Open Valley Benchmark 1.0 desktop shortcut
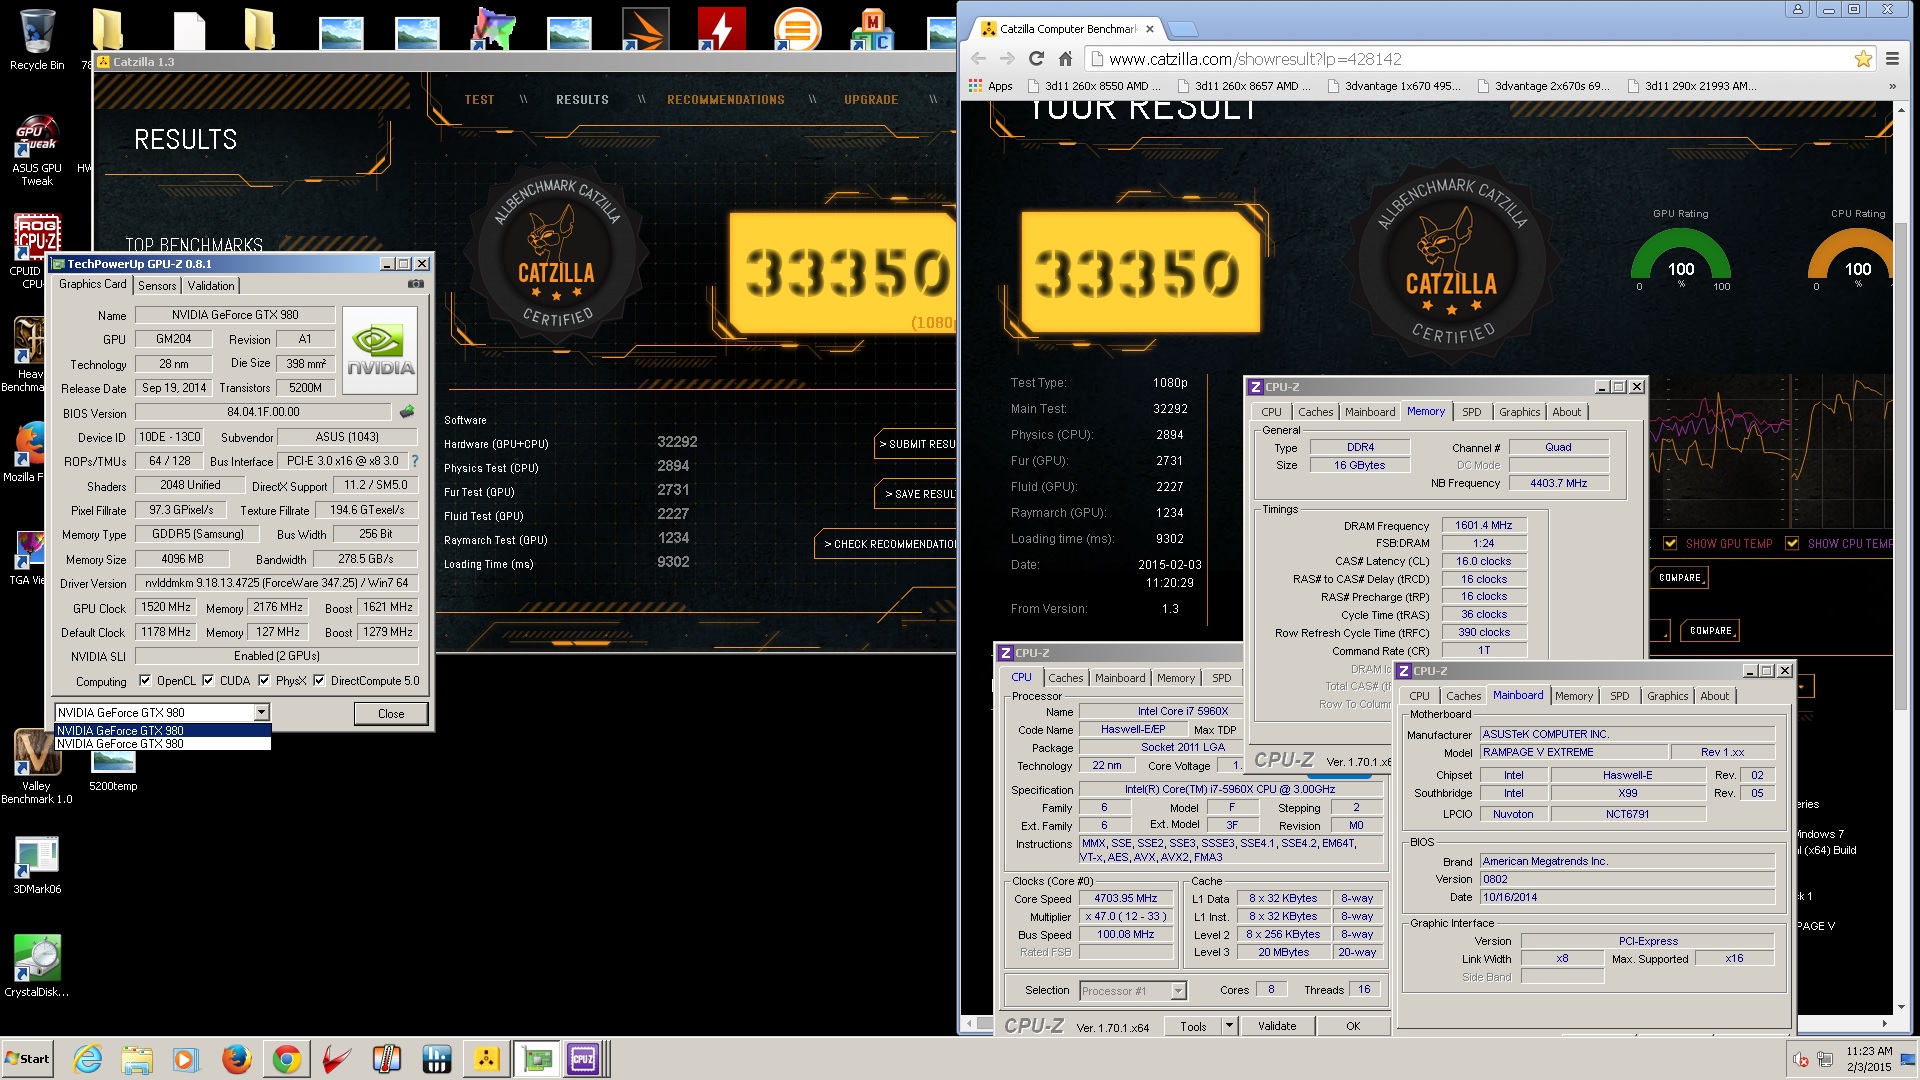Viewport: 1920px width, 1080px height. [x=36, y=766]
